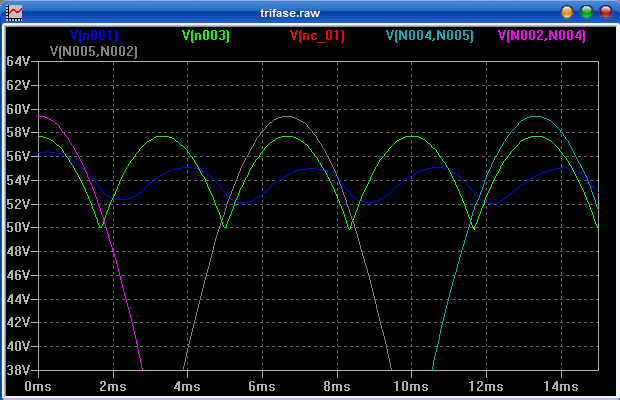The image size is (620, 400).
Task: Select the green V(n003) trace label
Action: click(x=206, y=35)
